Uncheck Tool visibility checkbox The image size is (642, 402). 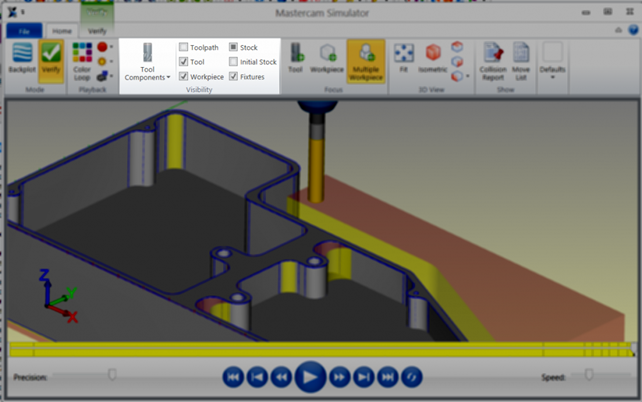183,62
